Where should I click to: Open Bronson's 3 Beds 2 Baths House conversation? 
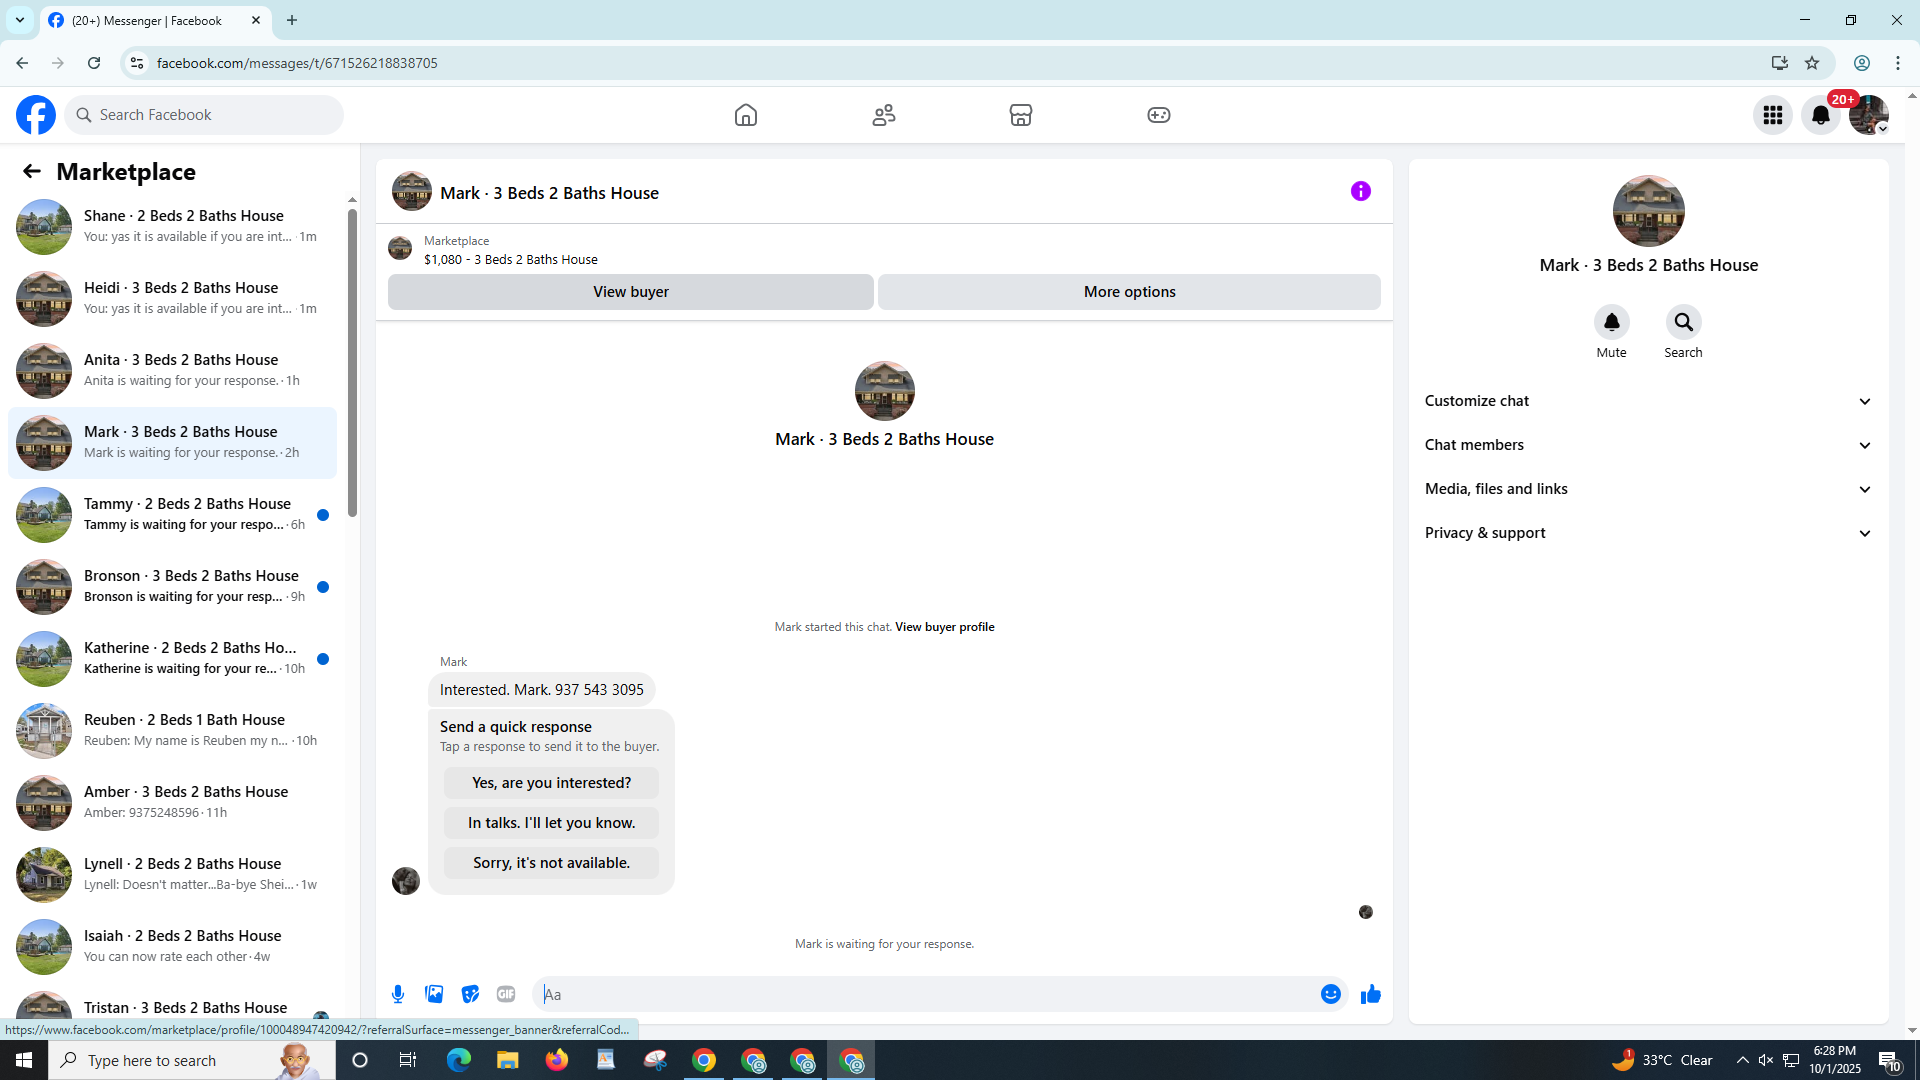pos(172,587)
